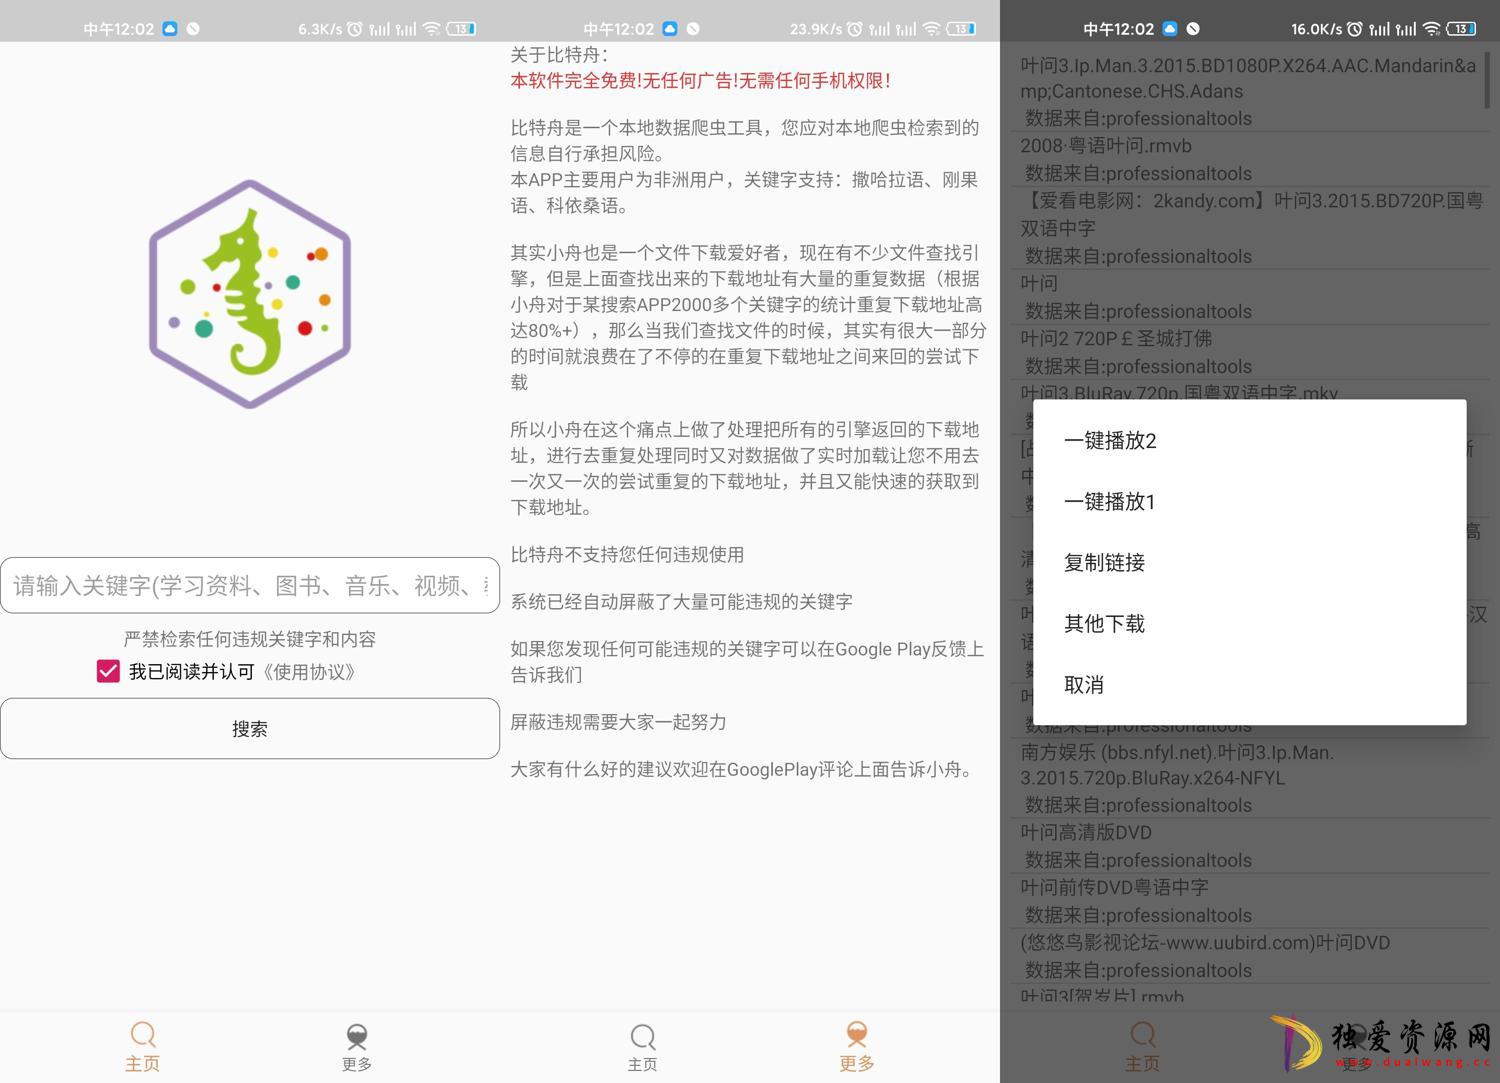
Task: Tap line 比特舟不支持您任何违规使用
Action: click(x=627, y=555)
